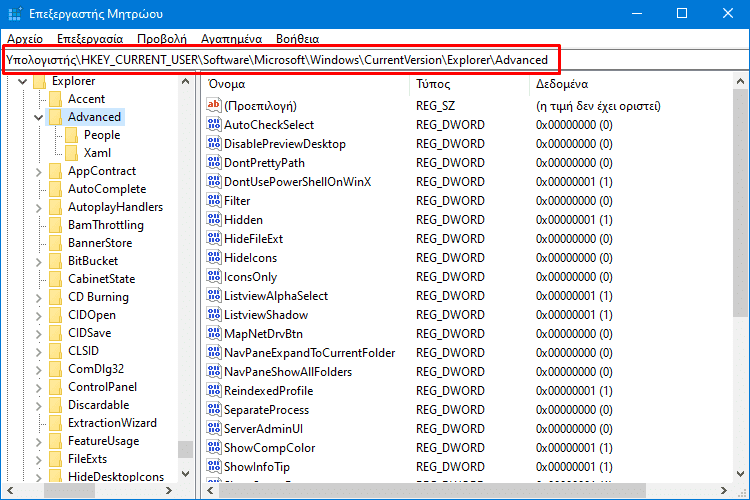Screen dimensions: 750x500
Task: Click the SeparateProcess value icon
Action: (x=213, y=409)
